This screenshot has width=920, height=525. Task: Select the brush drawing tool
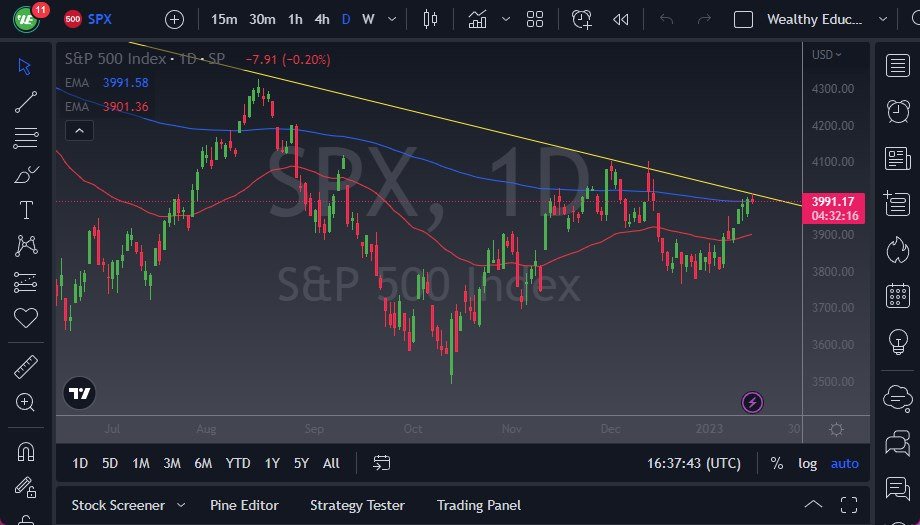point(26,174)
